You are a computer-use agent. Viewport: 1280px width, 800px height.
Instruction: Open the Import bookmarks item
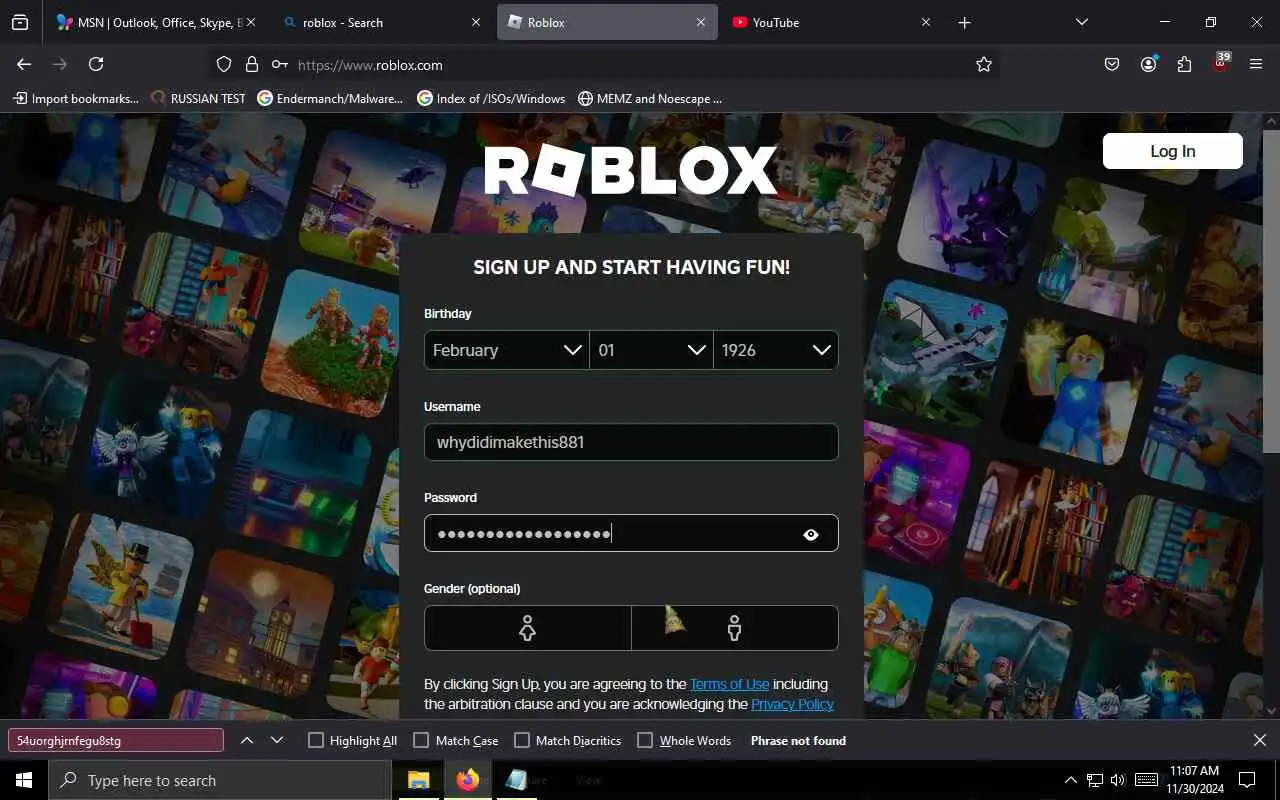[75, 98]
